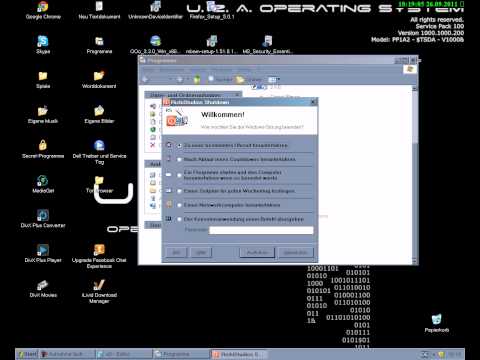Open the Programme desktop shortcut icon
The image size is (480, 360).
[x=99, y=41]
